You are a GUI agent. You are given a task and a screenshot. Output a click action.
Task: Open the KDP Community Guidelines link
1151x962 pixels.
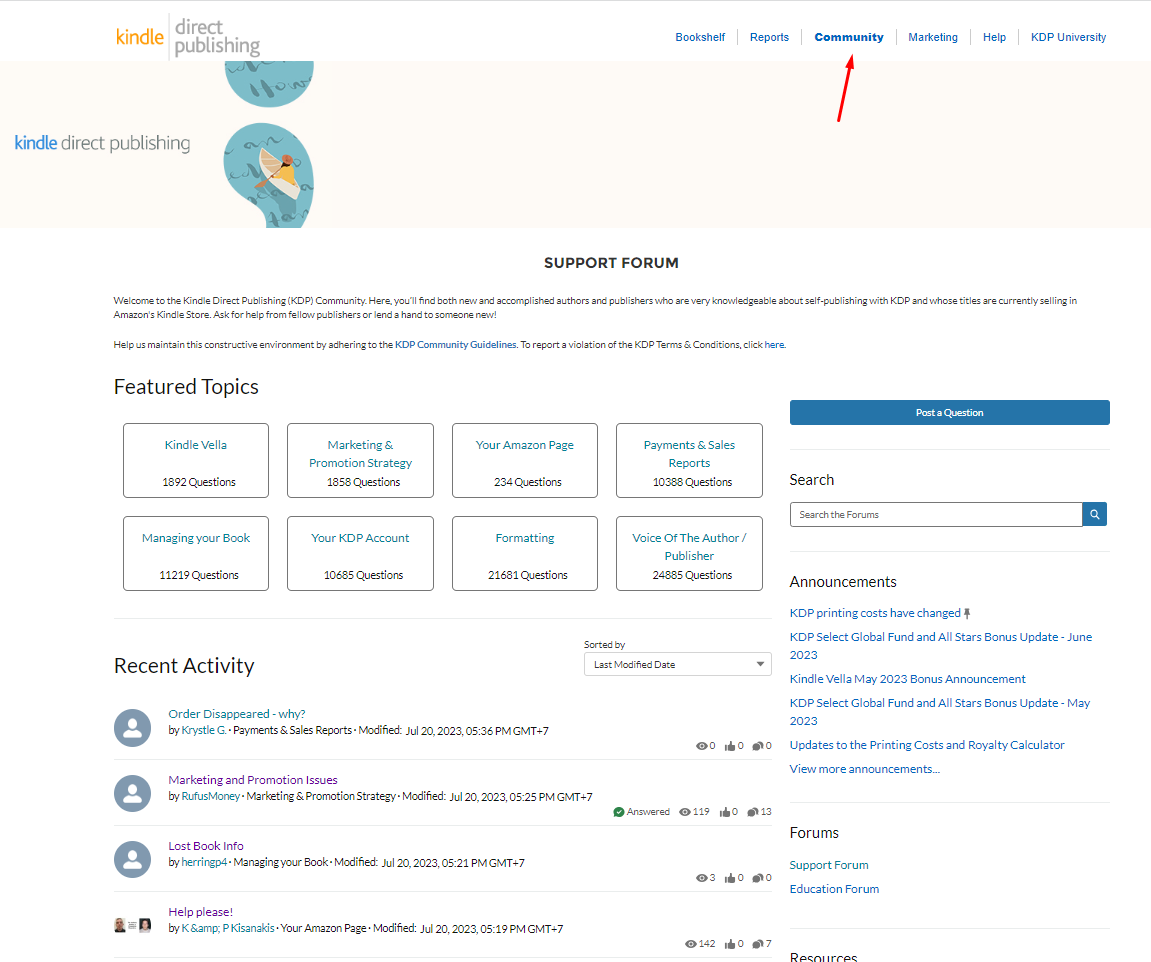tap(456, 345)
